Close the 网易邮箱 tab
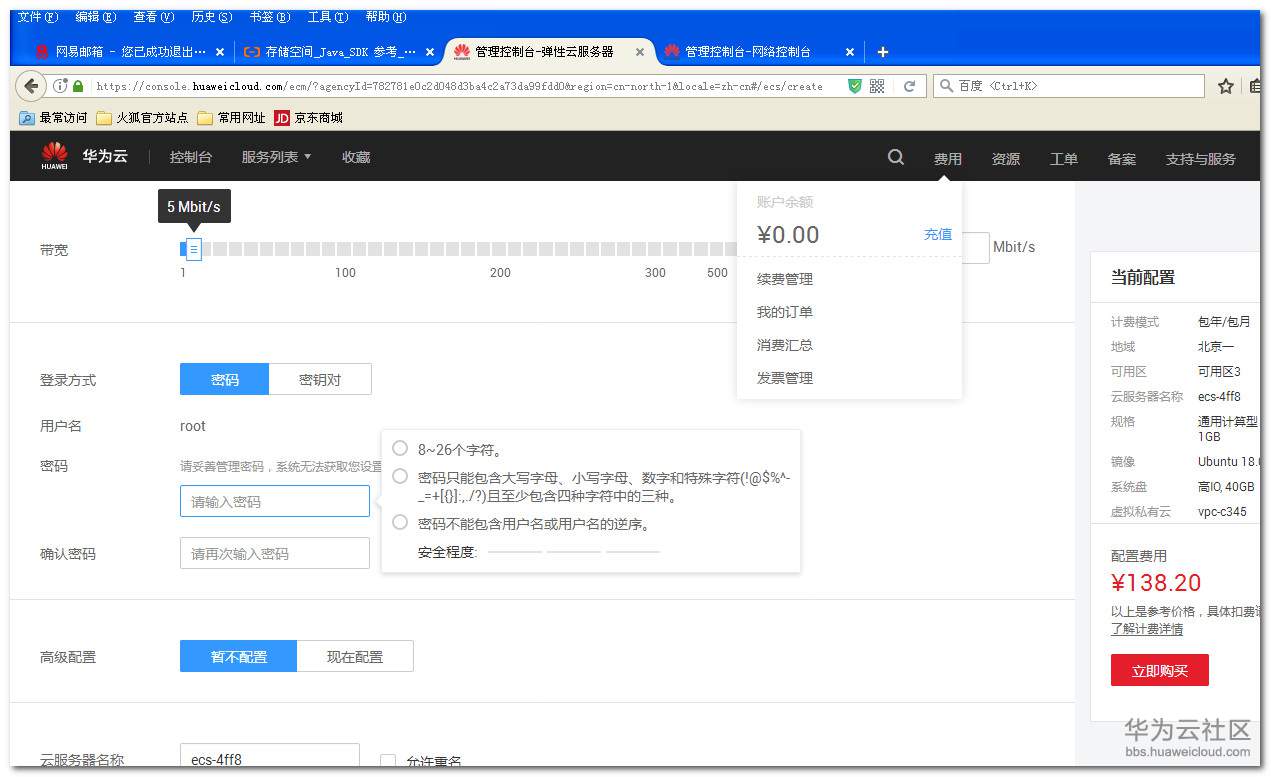Image resolution: width=1271 pixels, height=777 pixels. [220, 52]
